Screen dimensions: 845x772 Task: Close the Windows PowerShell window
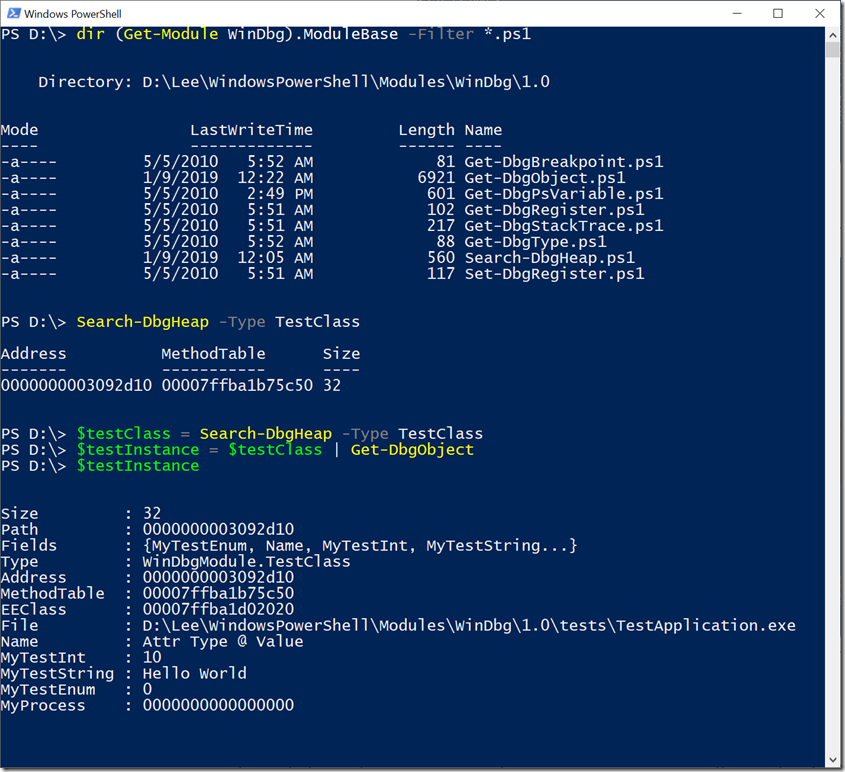tap(820, 13)
